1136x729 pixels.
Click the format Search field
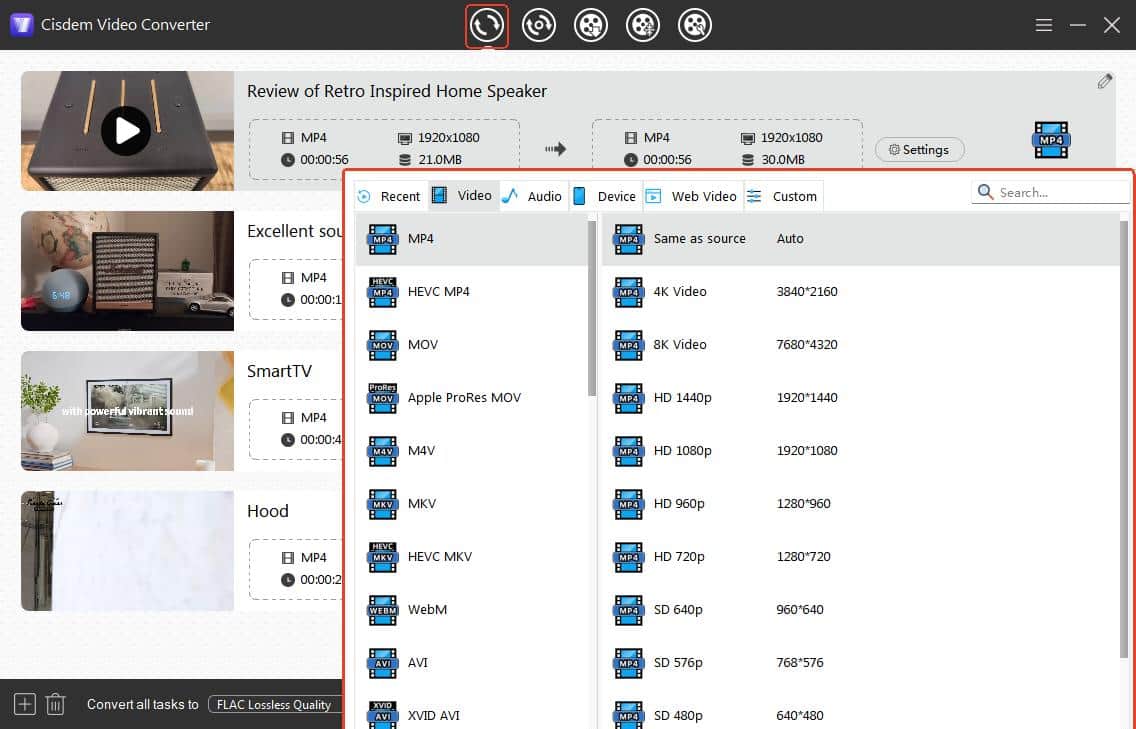tap(1050, 192)
